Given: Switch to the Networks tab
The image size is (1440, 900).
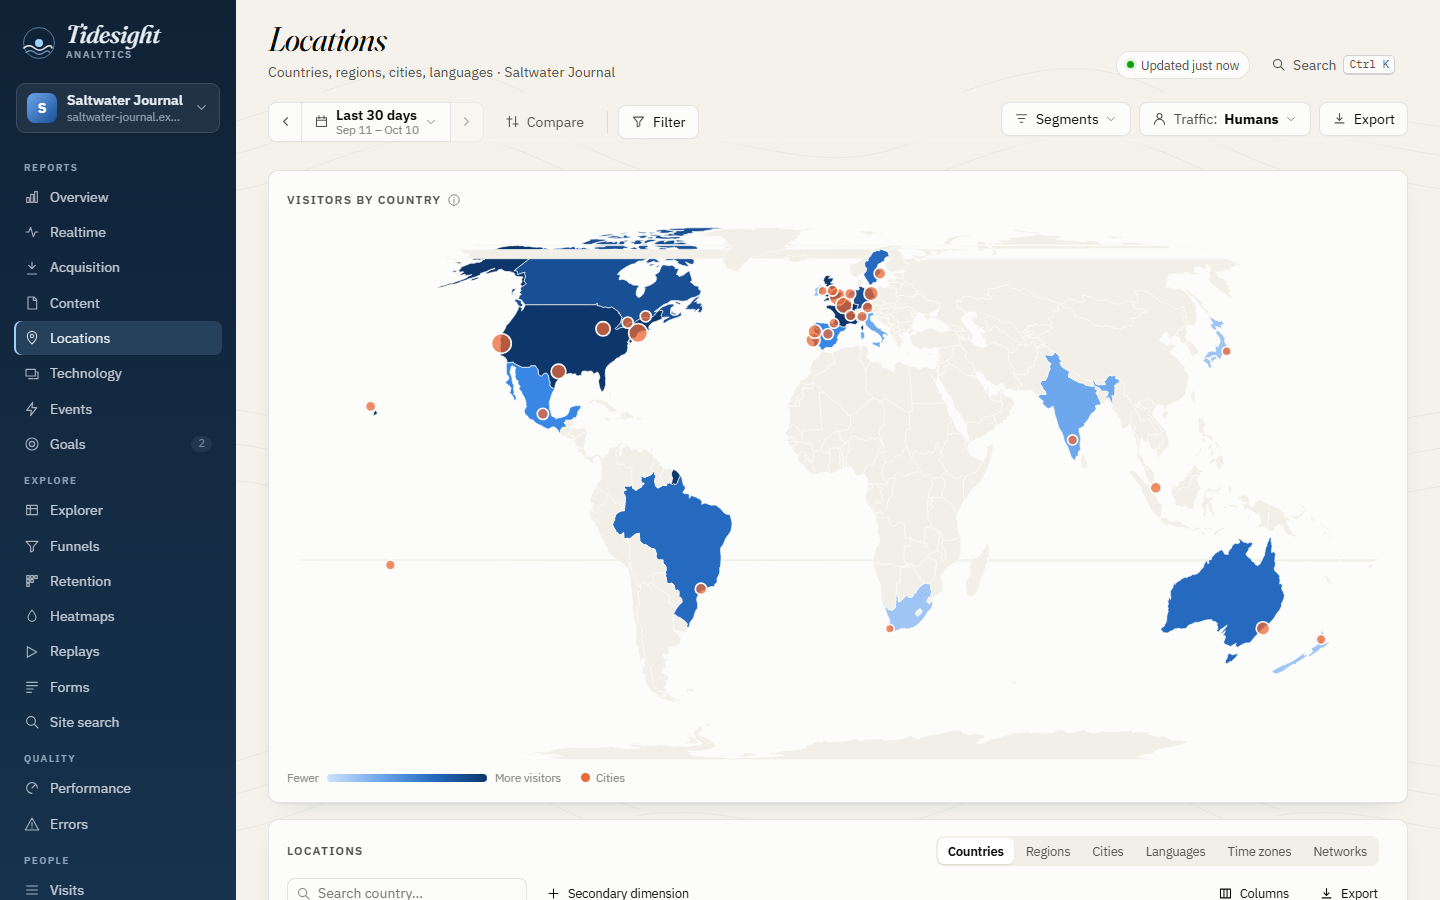Looking at the screenshot, I should (x=1340, y=852).
